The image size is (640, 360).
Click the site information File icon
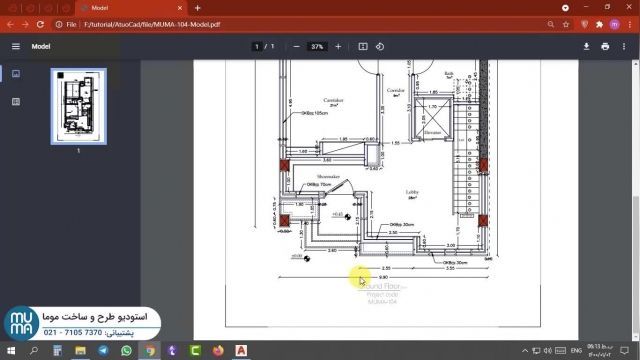pos(59,24)
